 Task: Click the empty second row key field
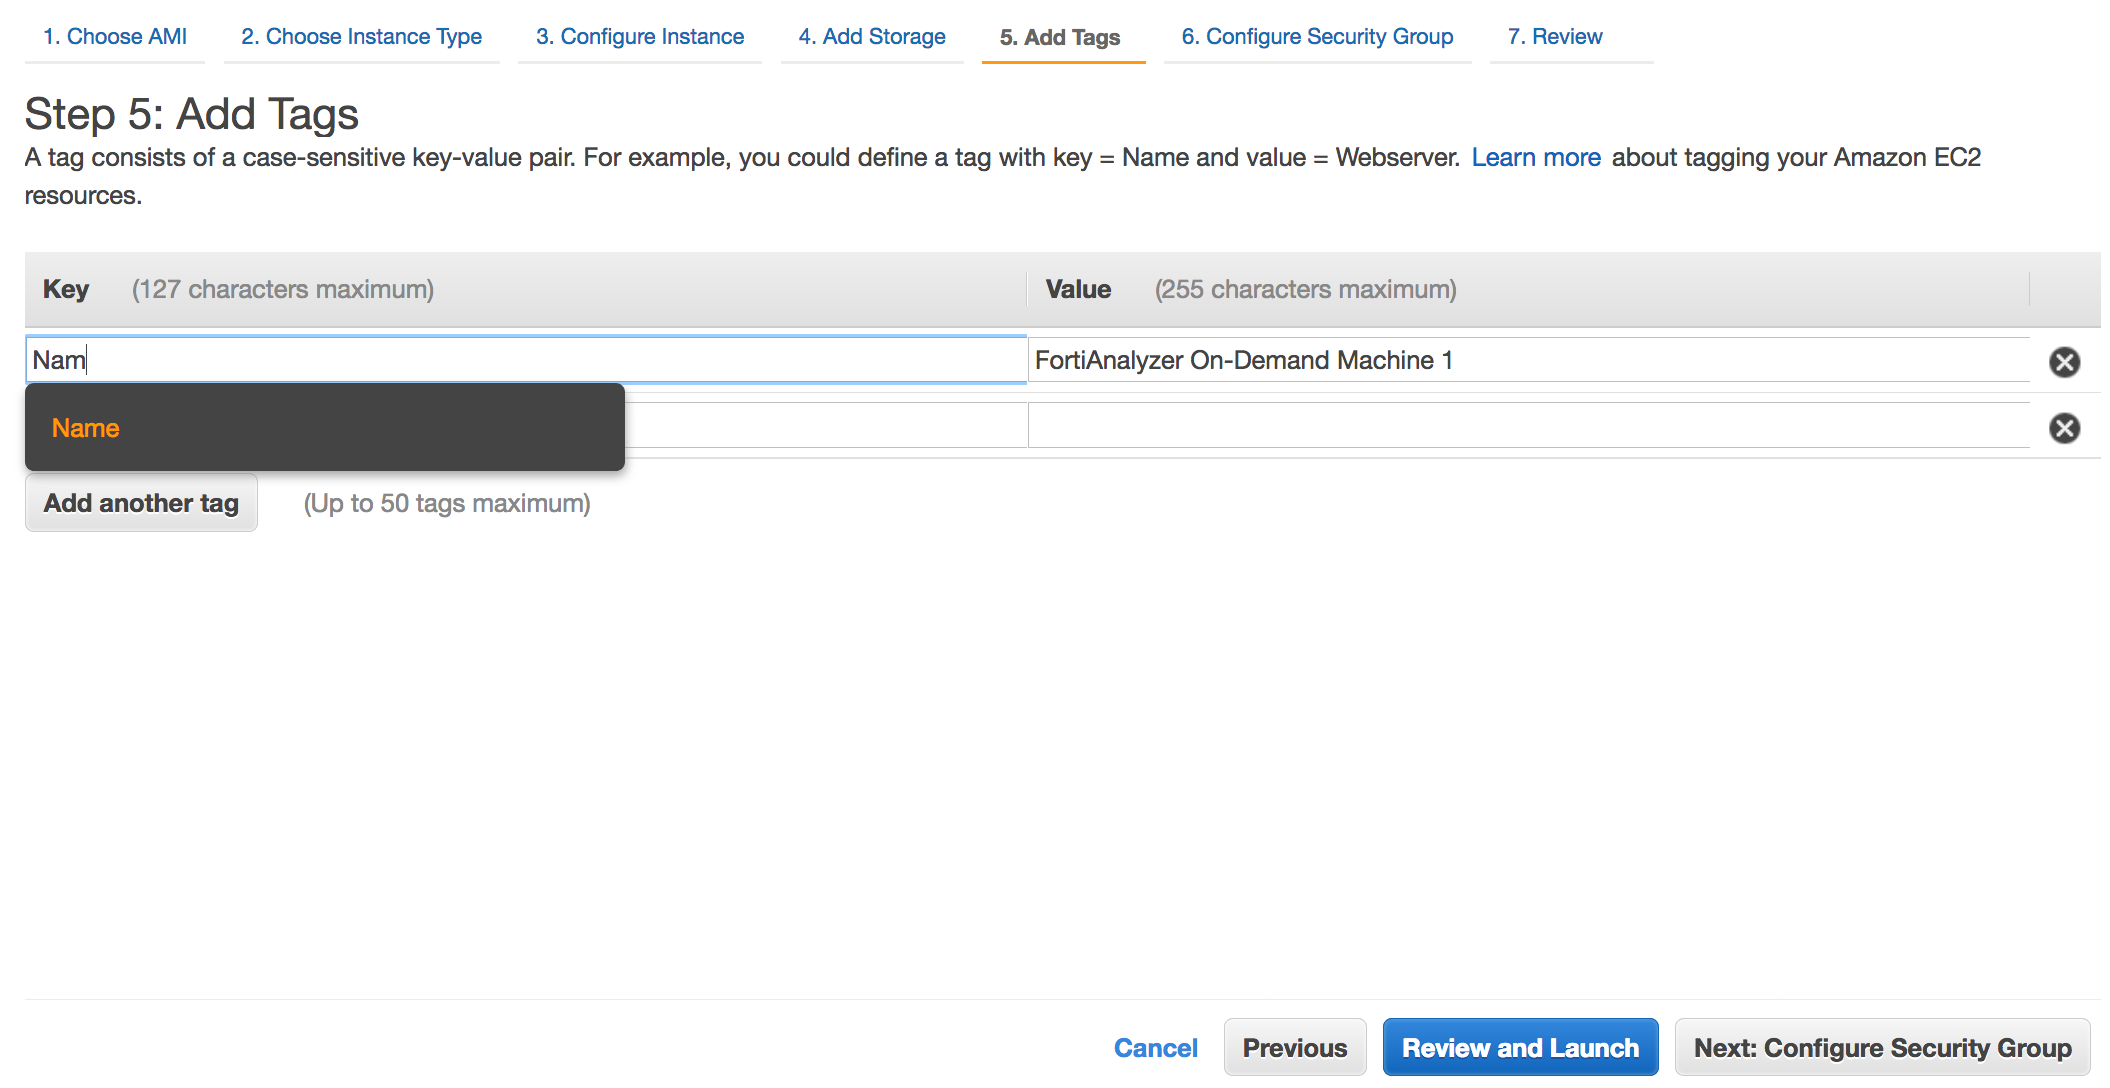click(825, 427)
